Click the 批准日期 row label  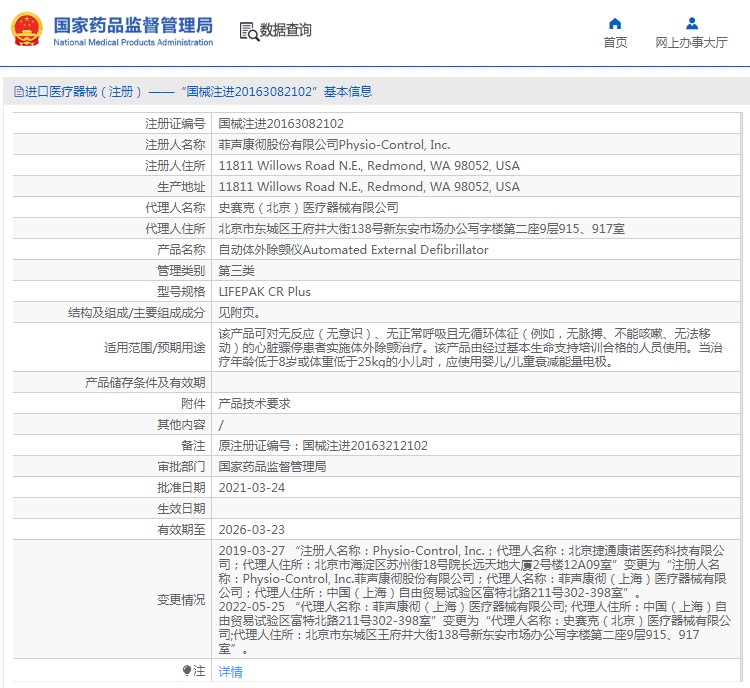pos(181,488)
